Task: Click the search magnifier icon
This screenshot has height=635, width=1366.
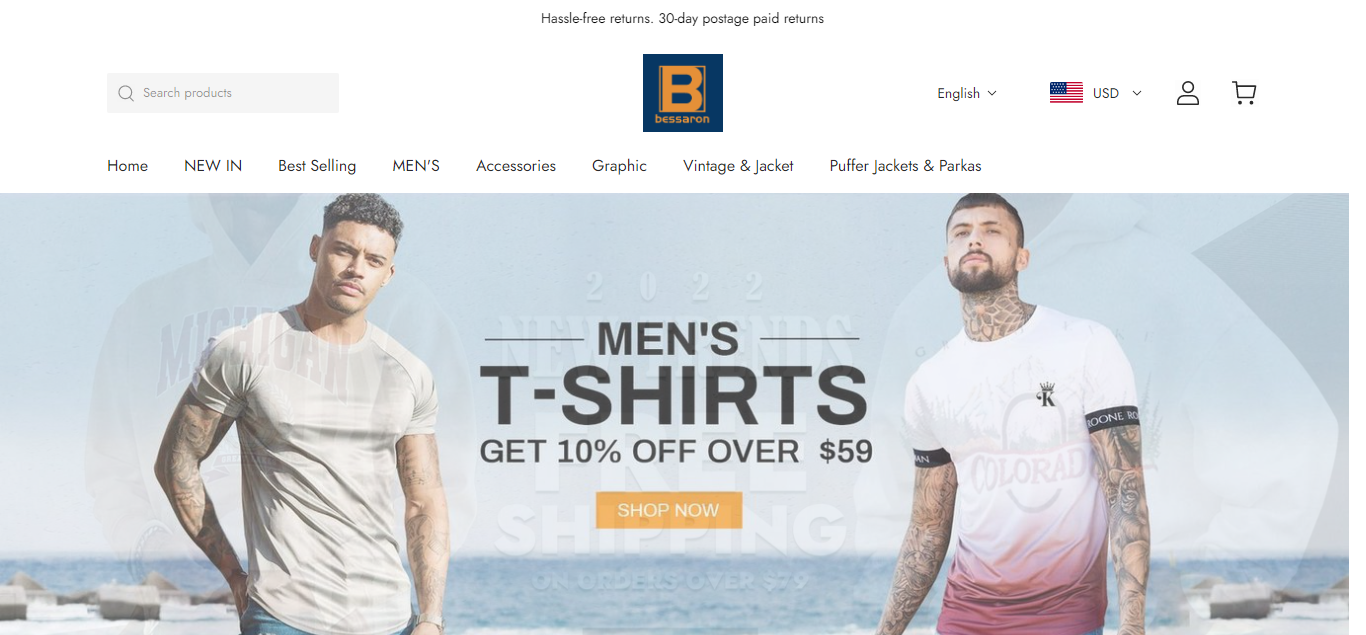Action: pyautogui.click(x=126, y=93)
